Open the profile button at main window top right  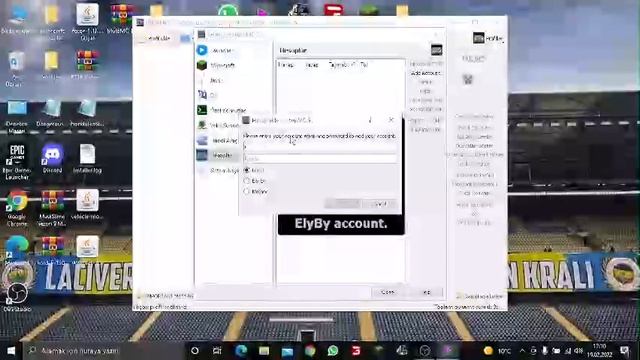[489, 38]
